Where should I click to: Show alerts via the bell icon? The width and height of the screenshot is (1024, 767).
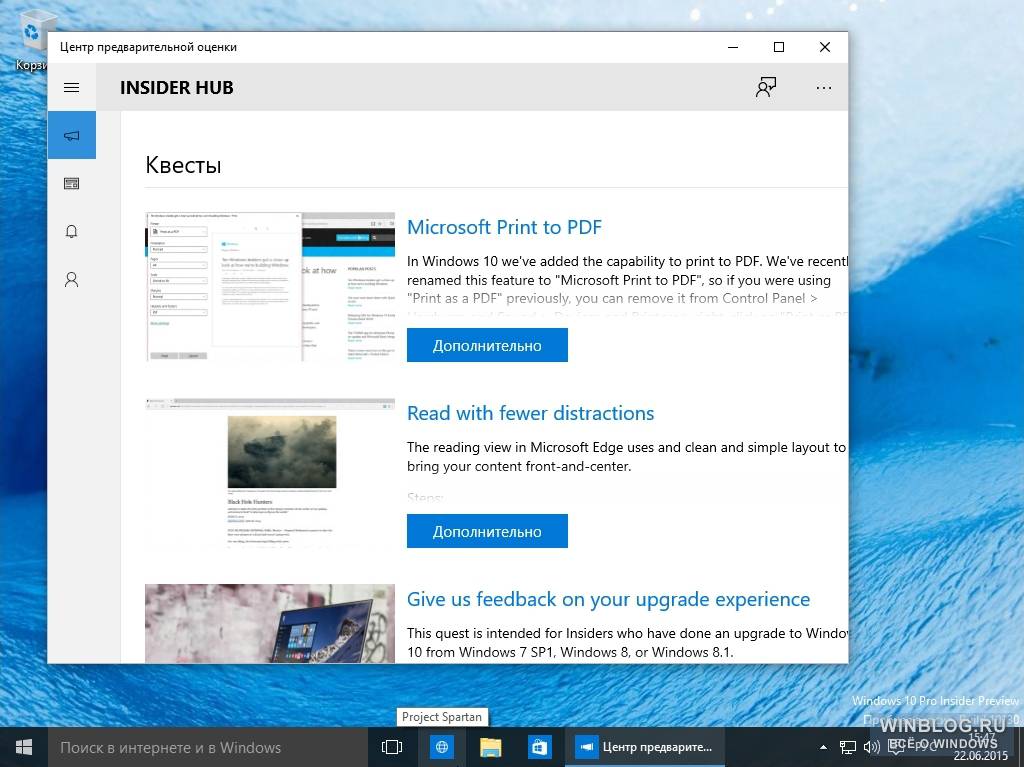[x=72, y=231]
